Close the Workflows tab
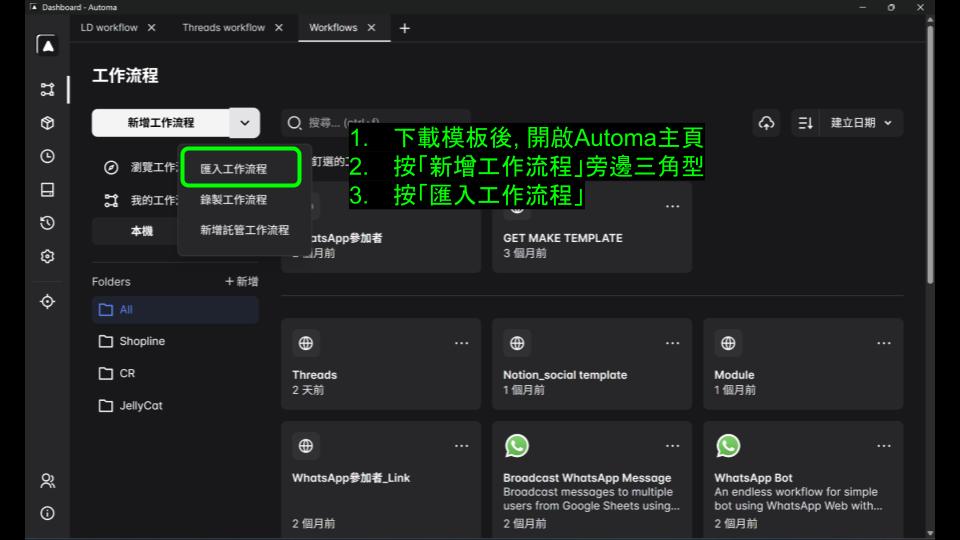The width and height of the screenshot is (960, 540). coord(371,28)
